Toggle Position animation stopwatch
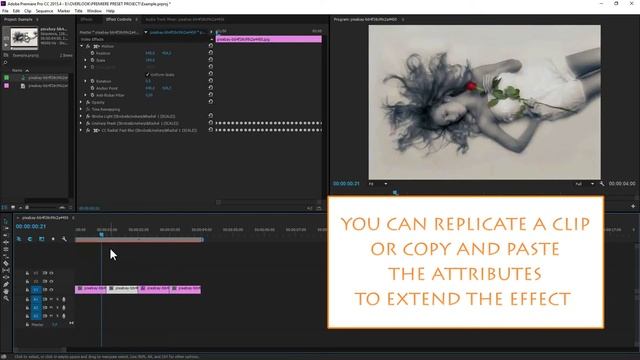640x360 pixels. click(93, 53)
